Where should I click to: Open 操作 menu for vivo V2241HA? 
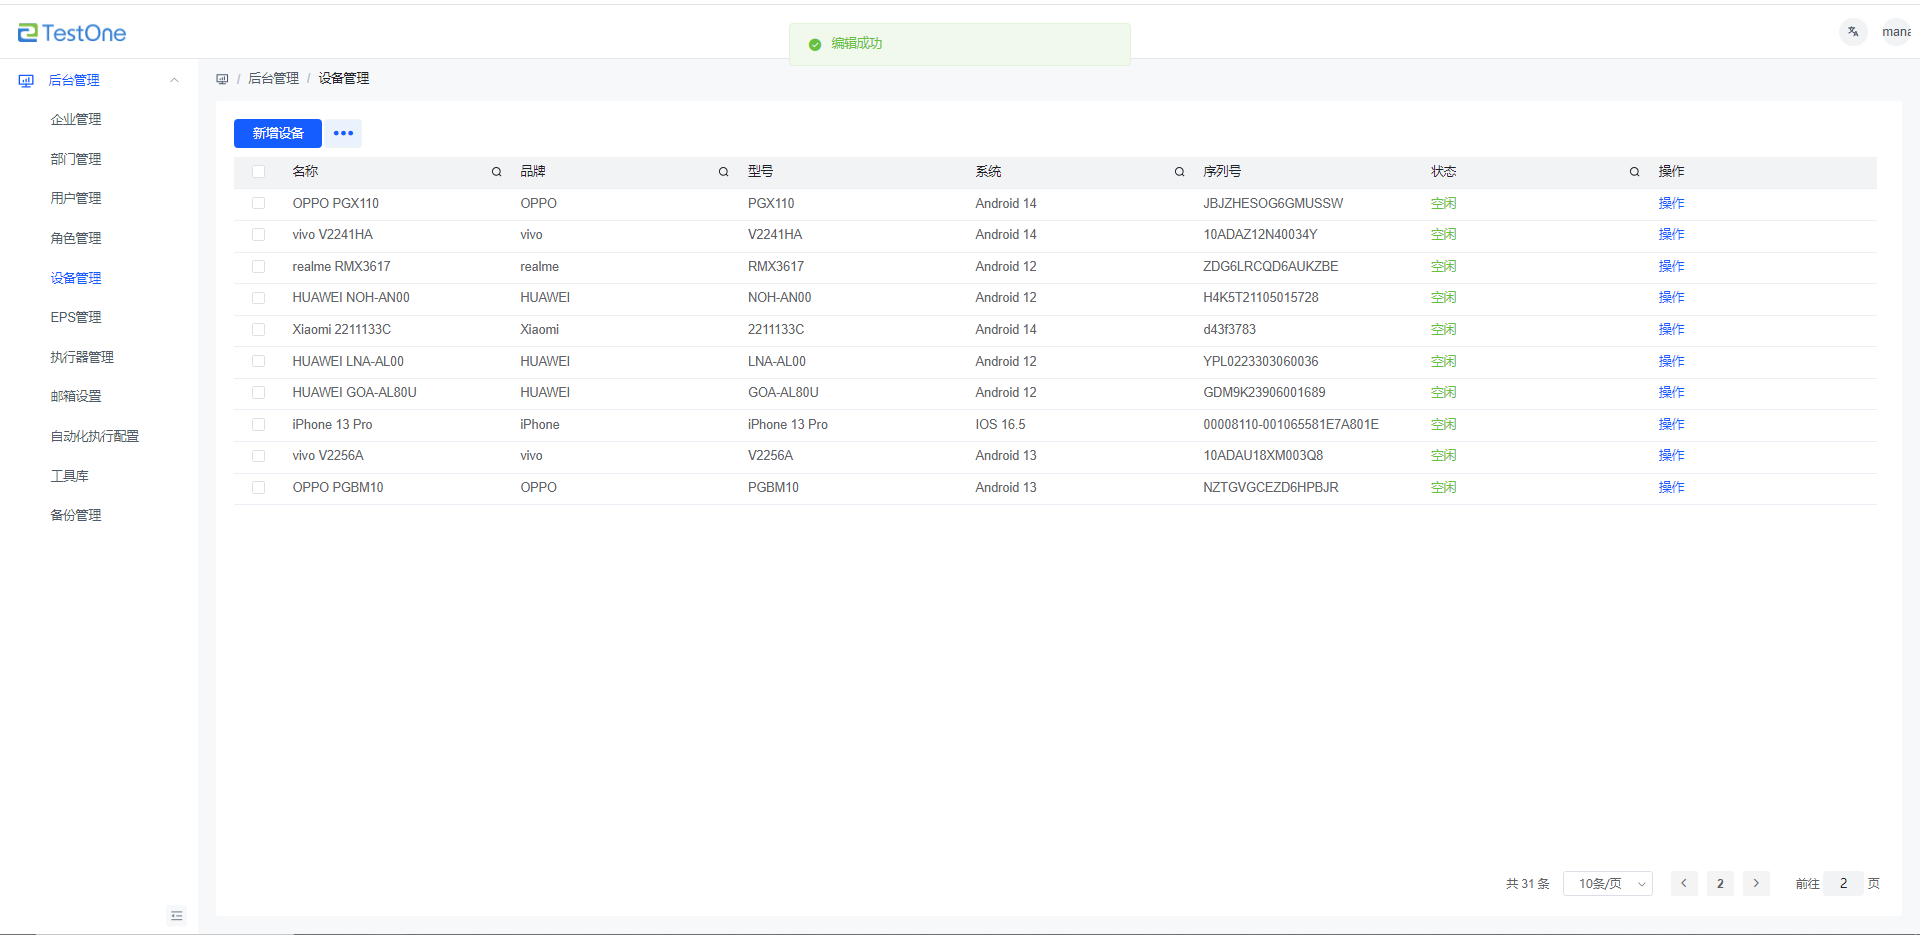[1671, 234]
